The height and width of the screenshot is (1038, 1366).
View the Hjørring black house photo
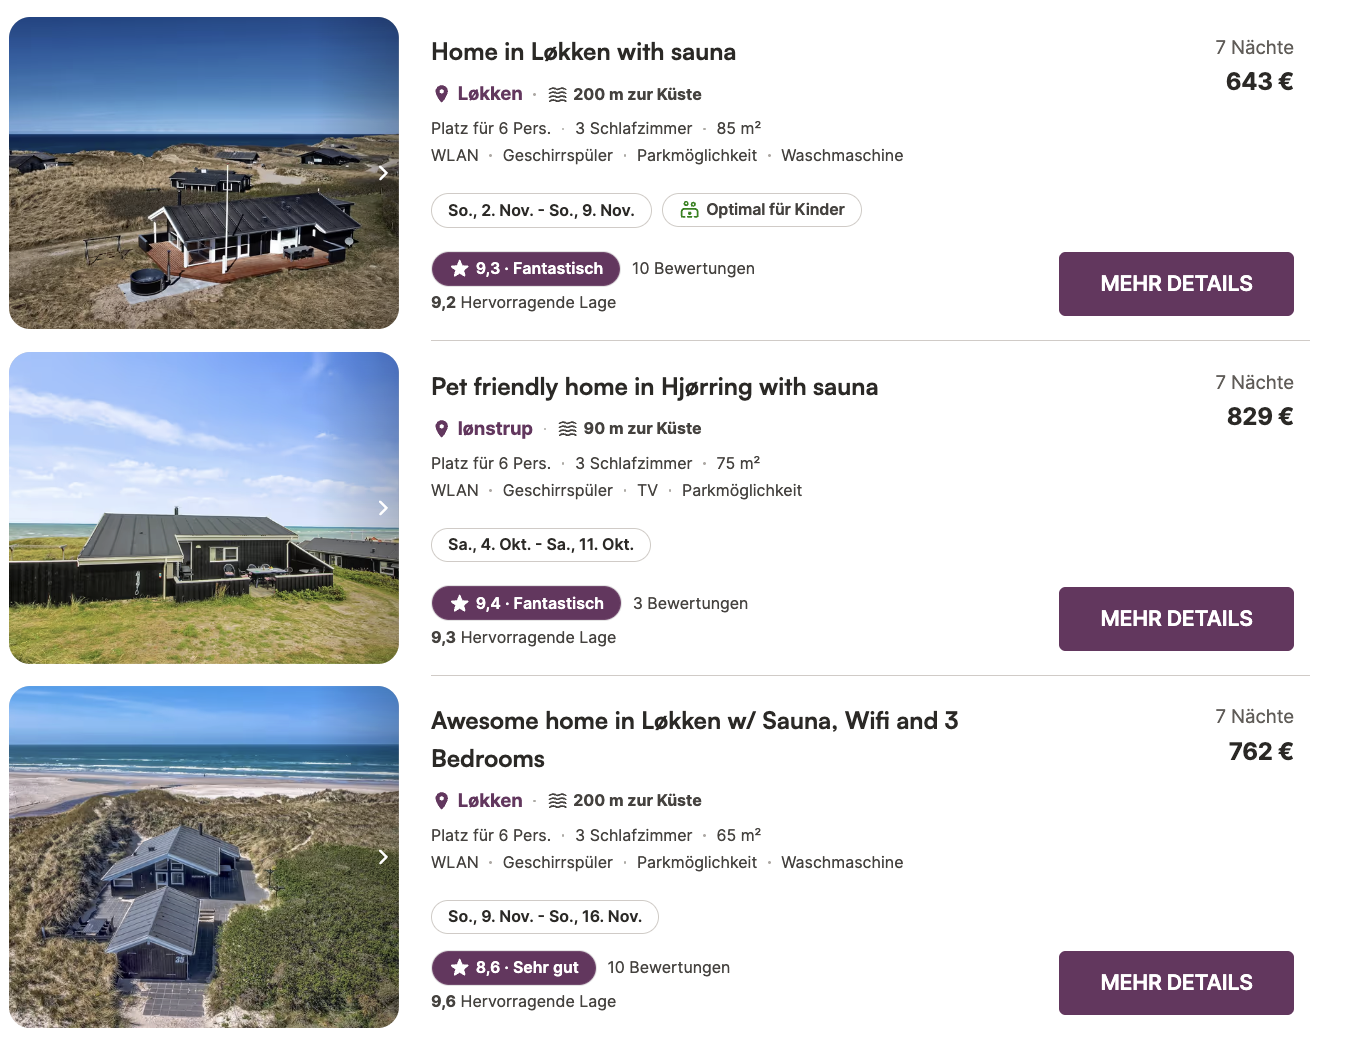coord(203,508)
